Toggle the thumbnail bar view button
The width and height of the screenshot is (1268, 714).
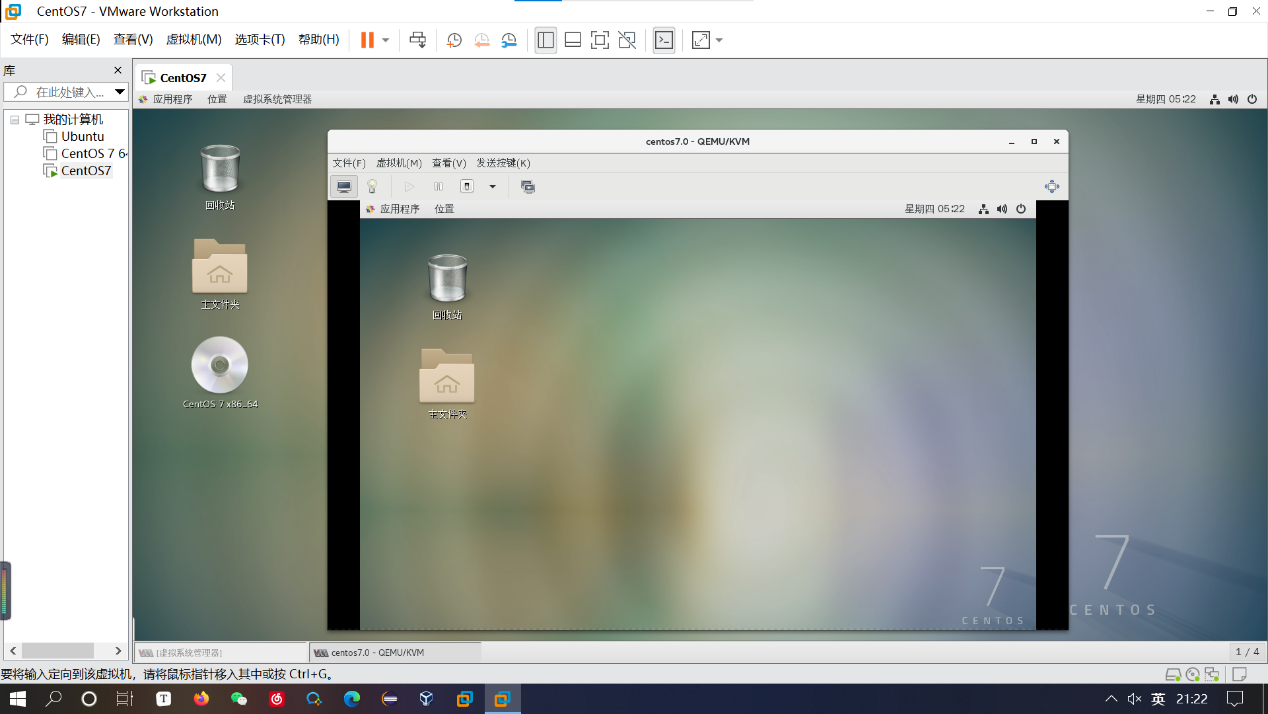573,40
